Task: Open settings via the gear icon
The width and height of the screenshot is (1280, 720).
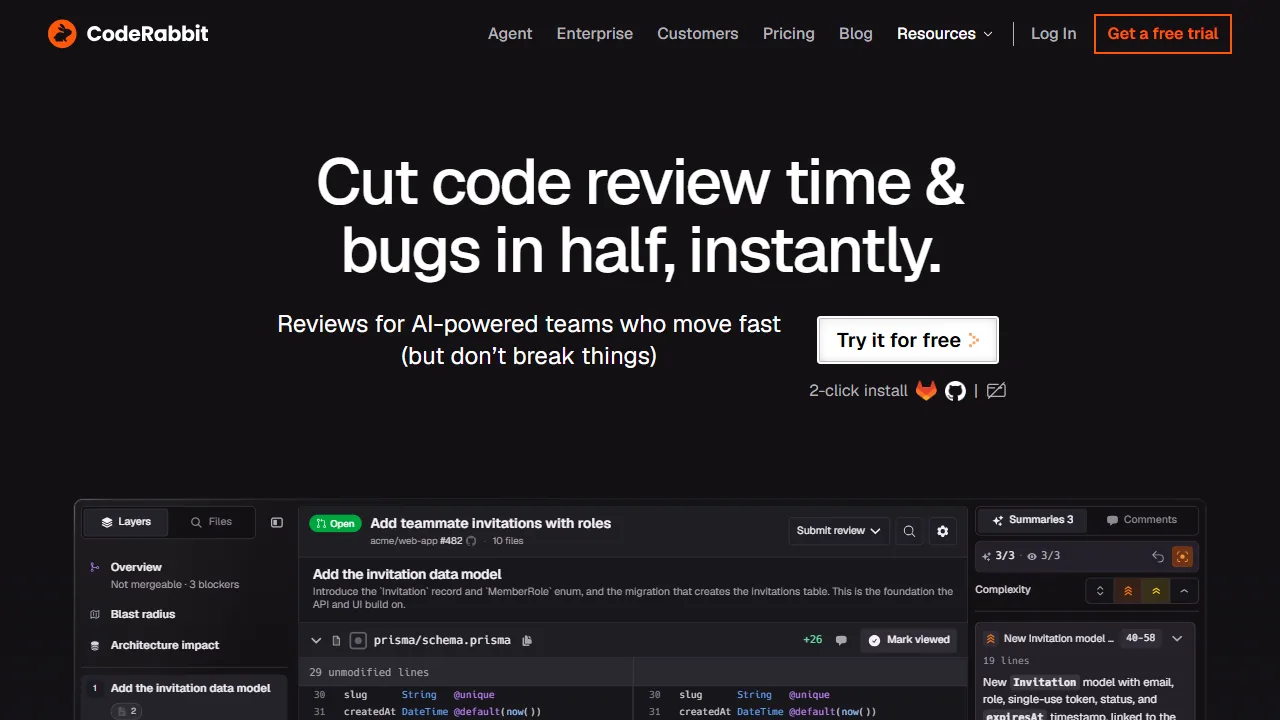Action: click(x=942, y=531)
